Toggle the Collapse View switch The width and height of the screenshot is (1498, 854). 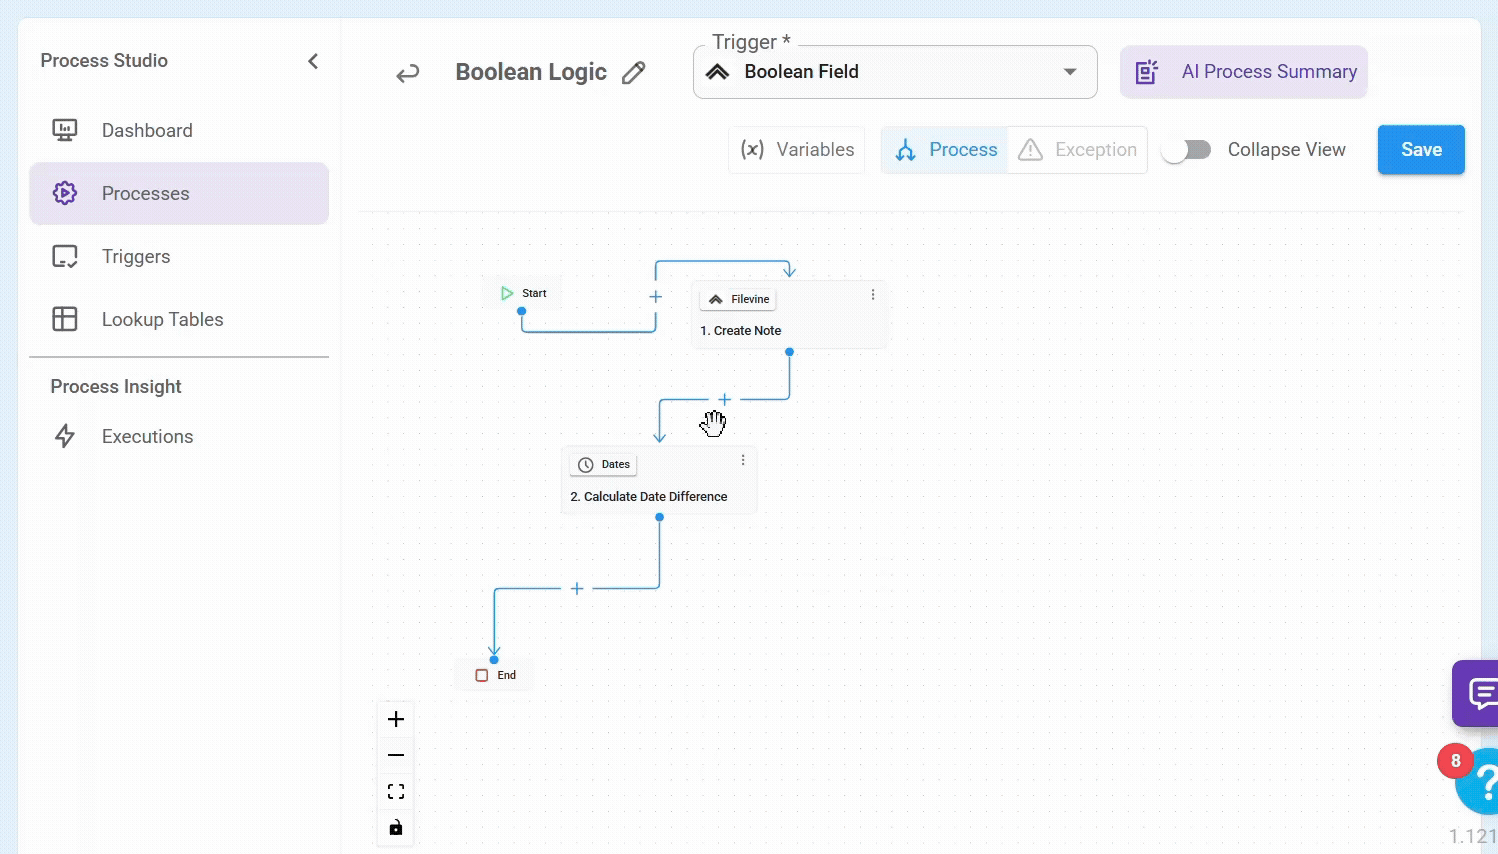pyautogui.click(x=1187, y=150)
